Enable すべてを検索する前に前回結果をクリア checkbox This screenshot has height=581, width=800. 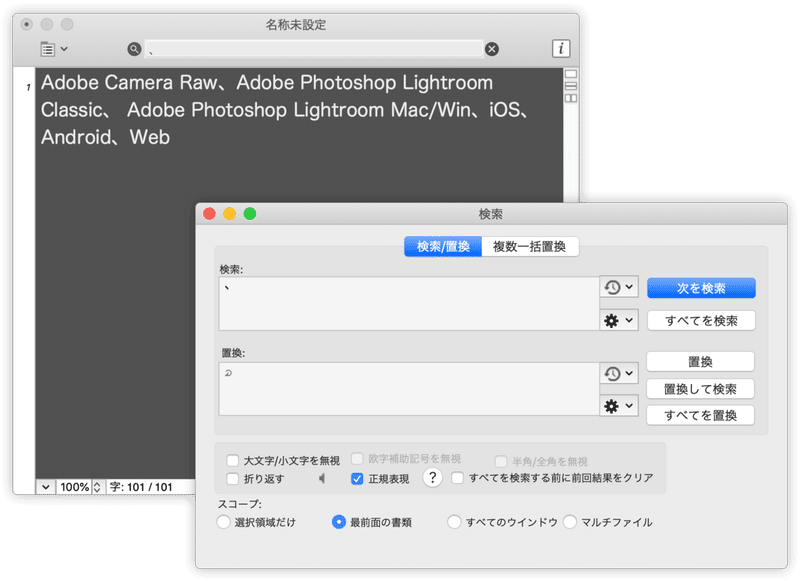(458, 478)
